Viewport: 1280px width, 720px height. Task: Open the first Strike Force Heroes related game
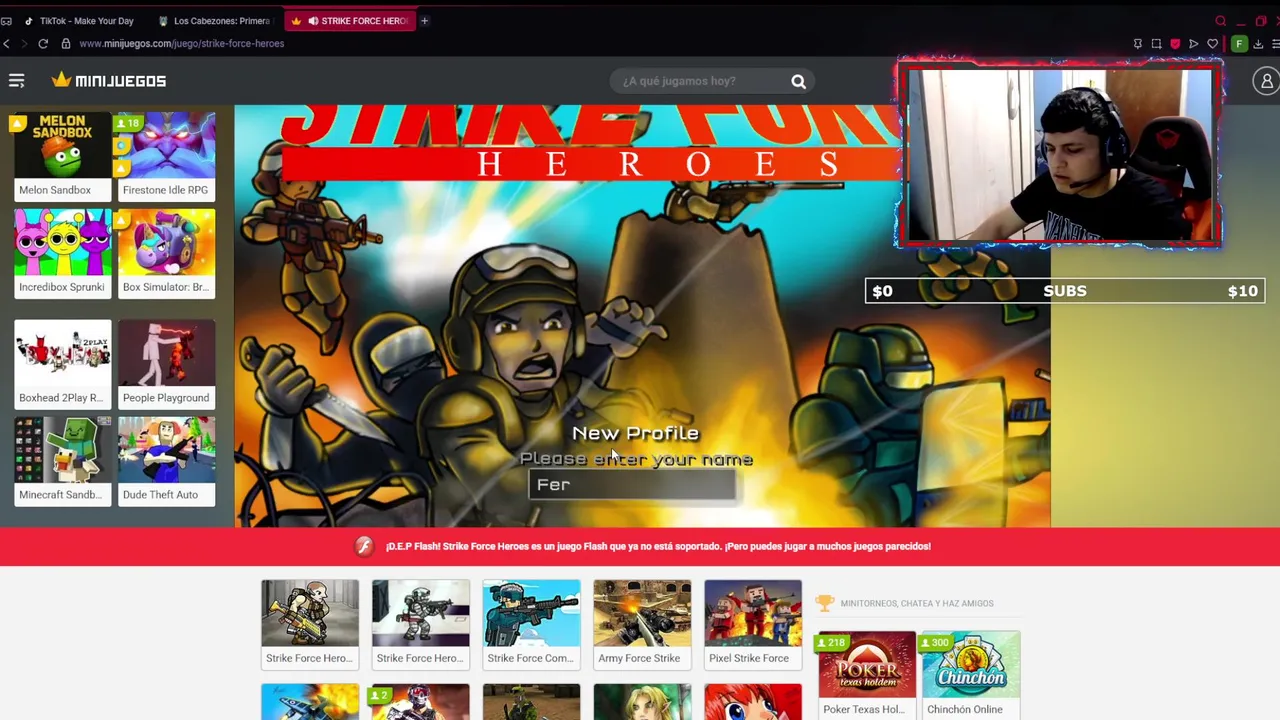(310, 624)
